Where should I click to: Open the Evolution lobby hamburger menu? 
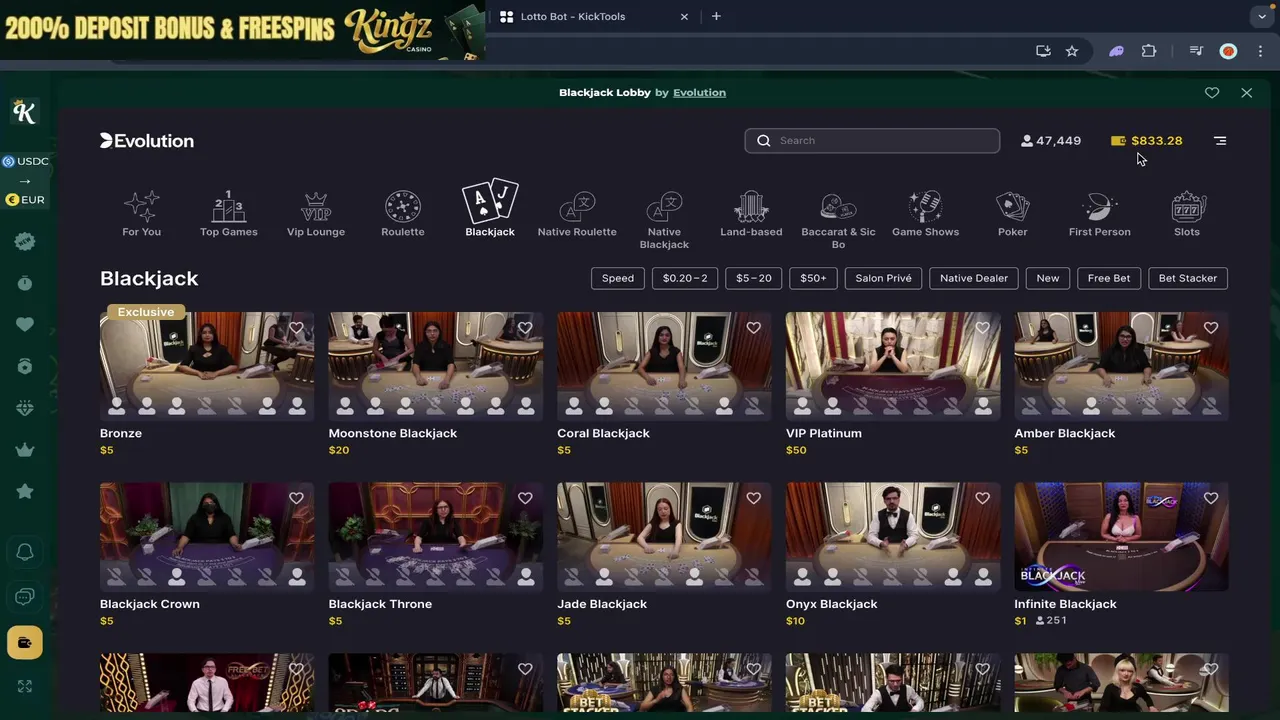click(x=1220, y=141)
